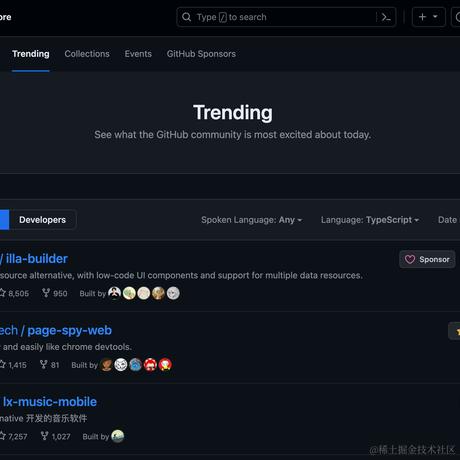Open third contributor avatar of illa-builder
460x460 pixels.
point(144,293)
